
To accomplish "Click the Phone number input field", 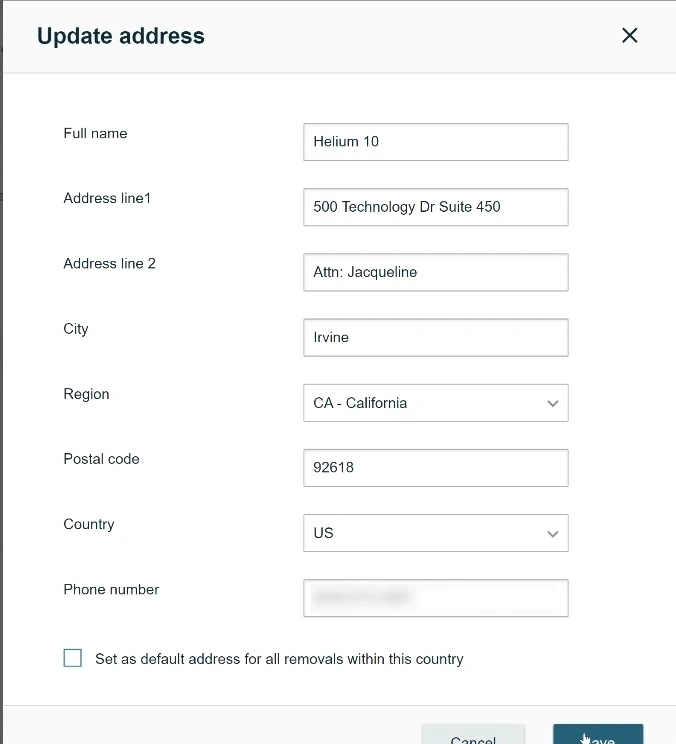I will pos(435,598).
